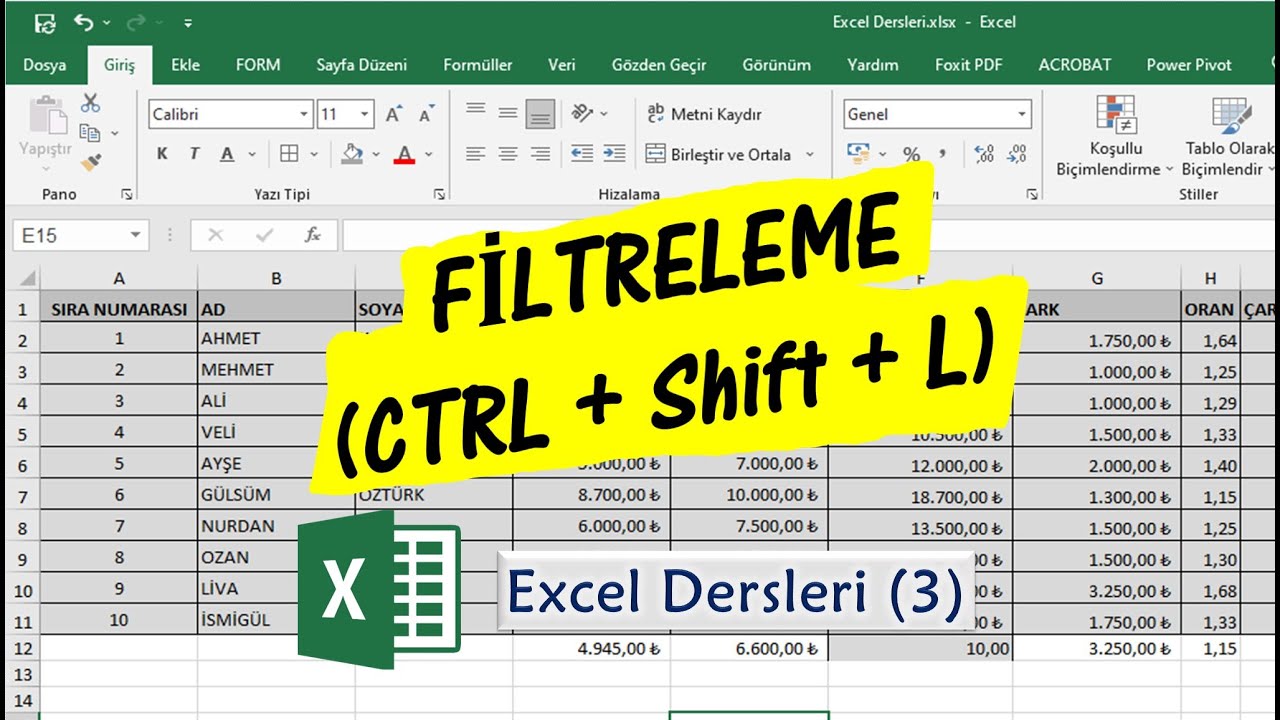Select bottom vertical alignment icon

click(540, 114)
